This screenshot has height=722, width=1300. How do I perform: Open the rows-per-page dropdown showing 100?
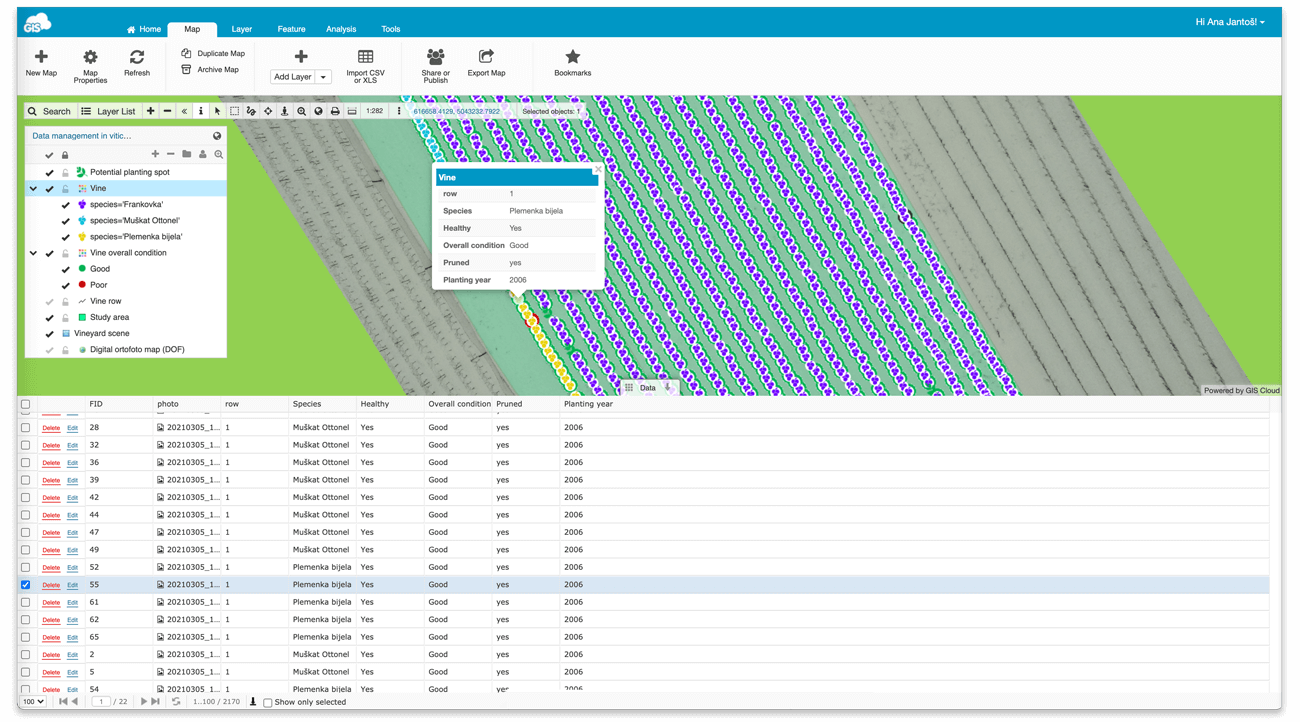click(33, 702)
